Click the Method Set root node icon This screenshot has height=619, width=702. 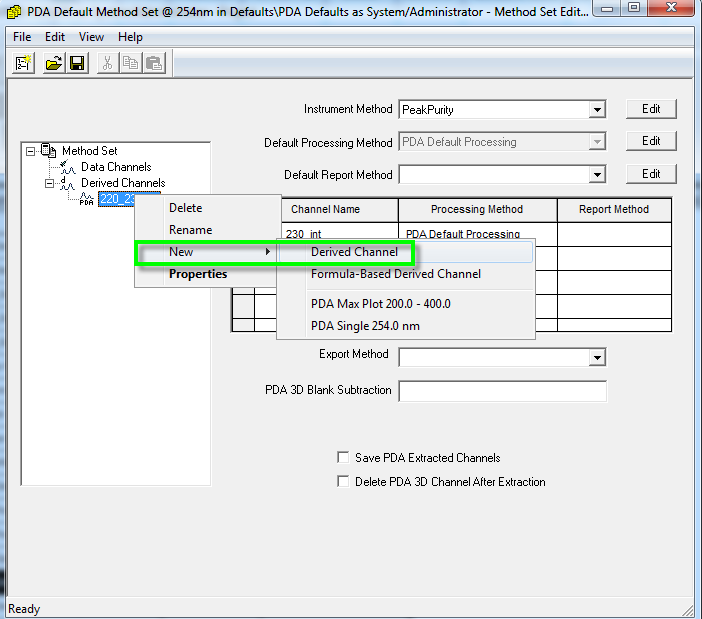(x=49, y=151)
